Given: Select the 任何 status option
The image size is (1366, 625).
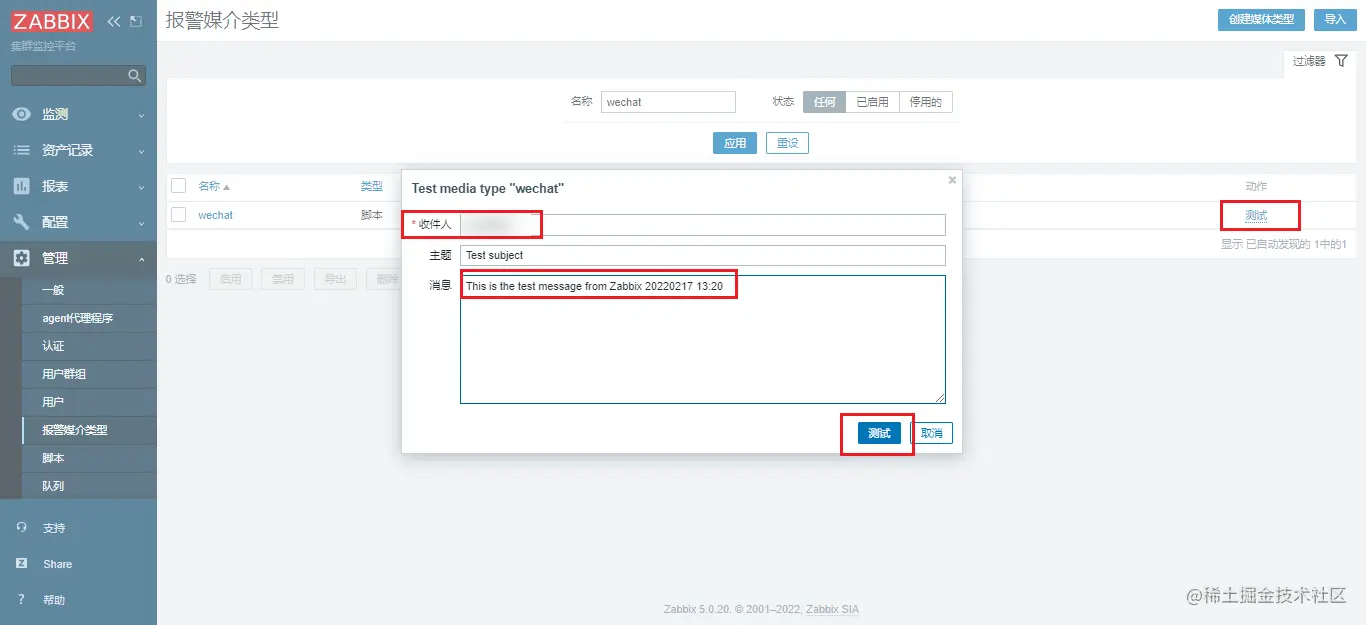Looking at the screenshot, I should click(x=824, y=102).
